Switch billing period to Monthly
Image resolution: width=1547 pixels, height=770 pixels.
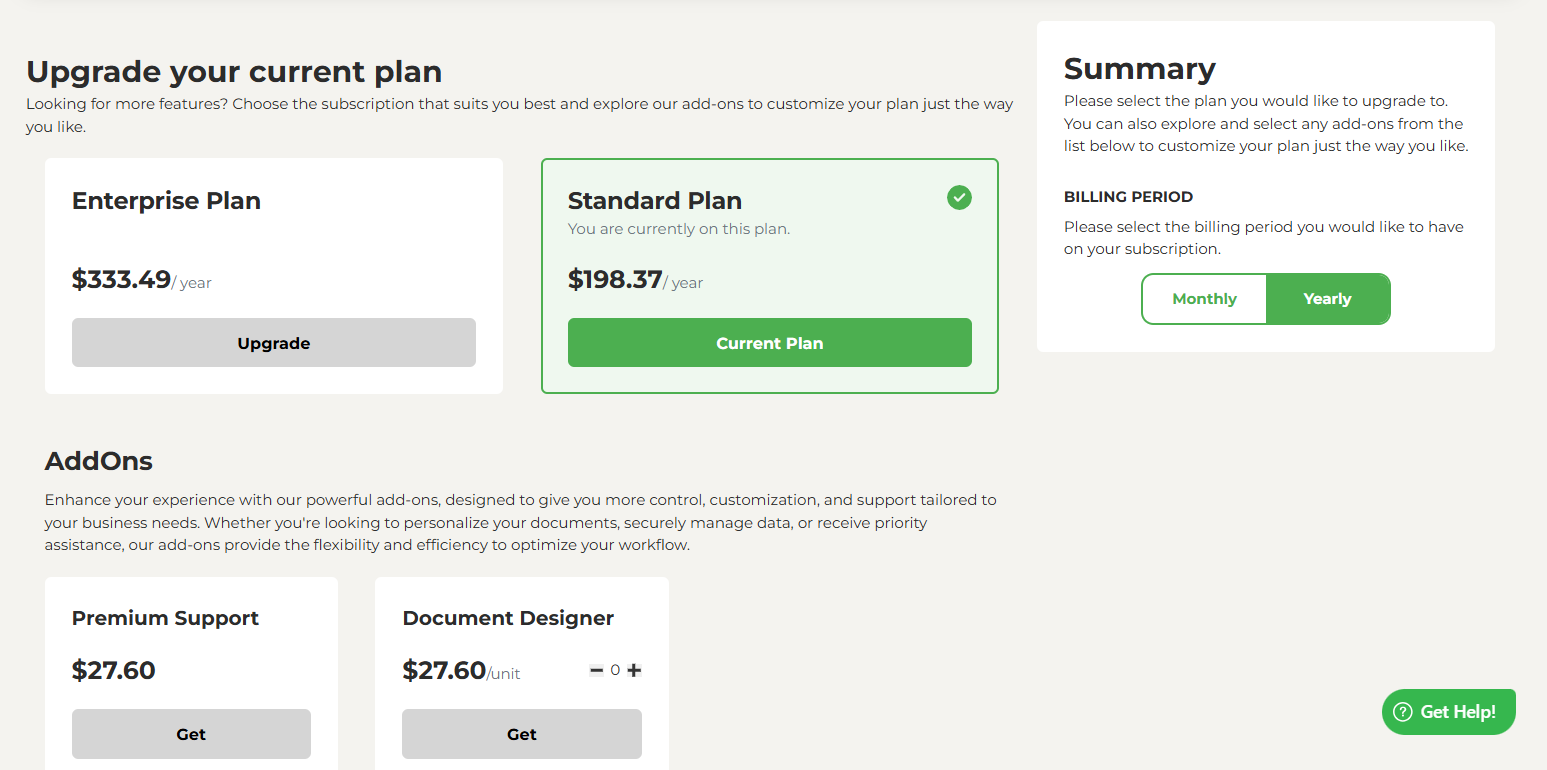tap(1204, 299)
